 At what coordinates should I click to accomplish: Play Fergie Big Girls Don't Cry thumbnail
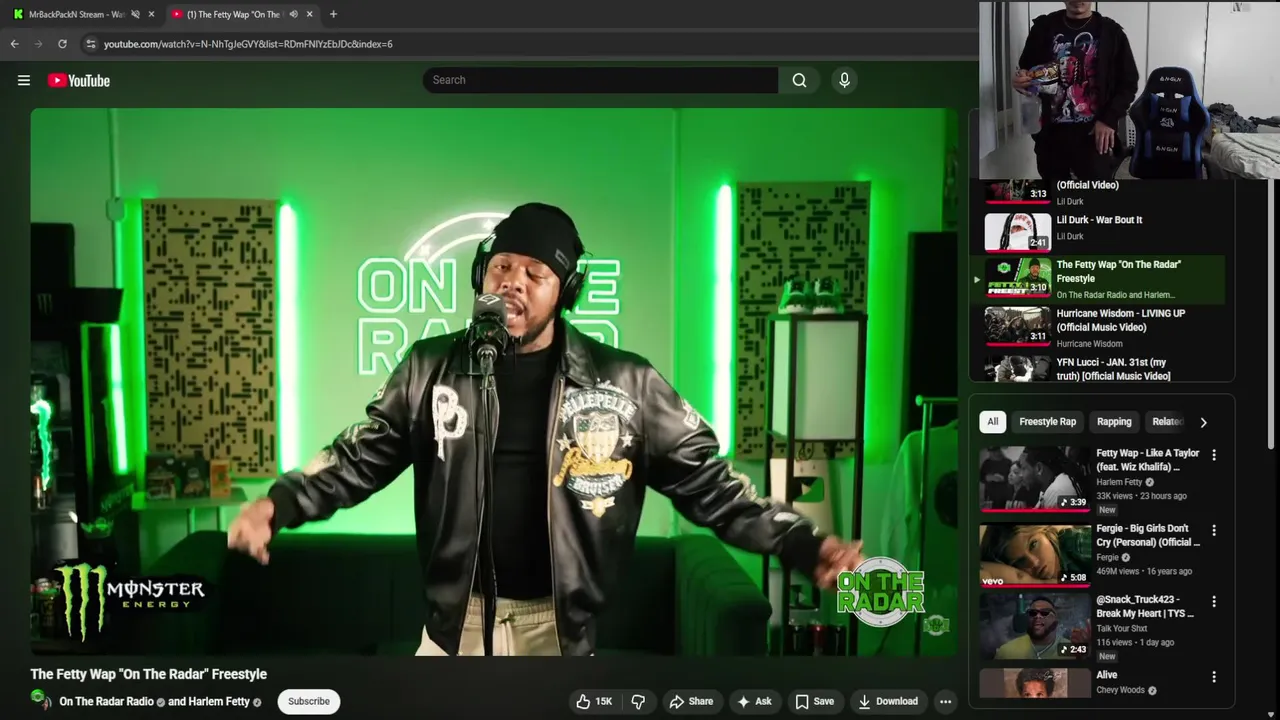pyautogui.click(x=1035, y=554)
